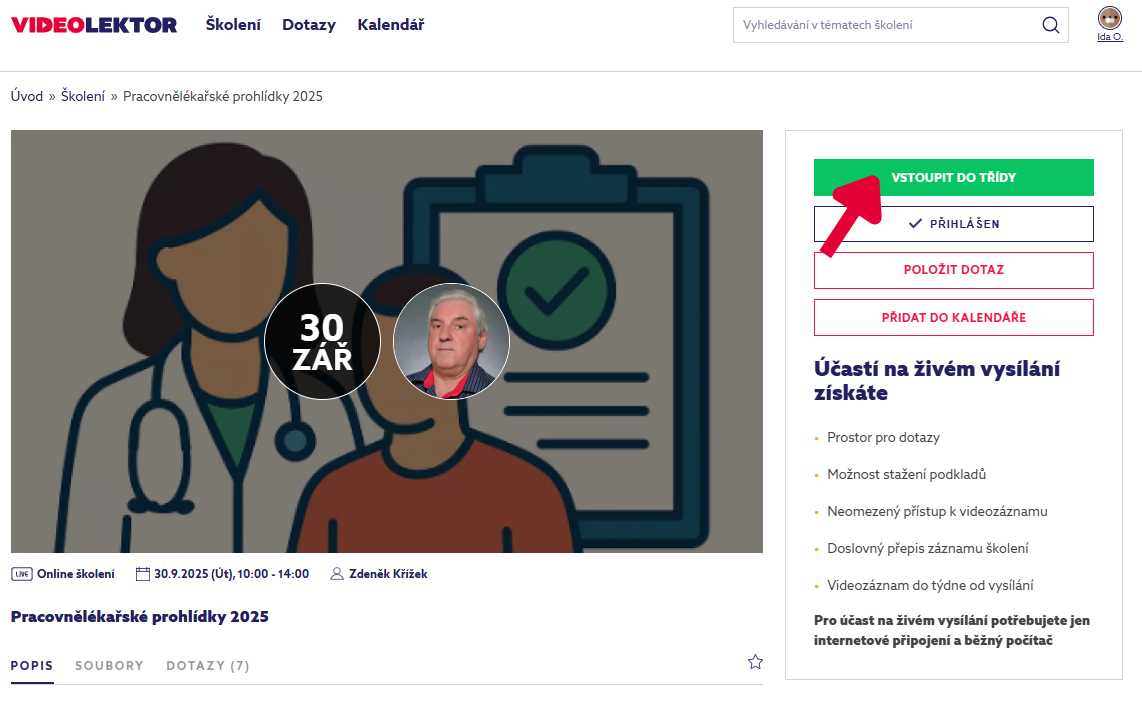Click the favorite star icon
This screenshot has width=1142, height=712.
click(x=755, y=662)
